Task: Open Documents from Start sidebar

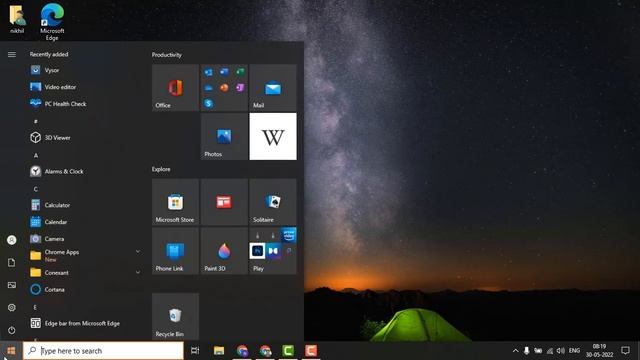Action: pos(11,262)
